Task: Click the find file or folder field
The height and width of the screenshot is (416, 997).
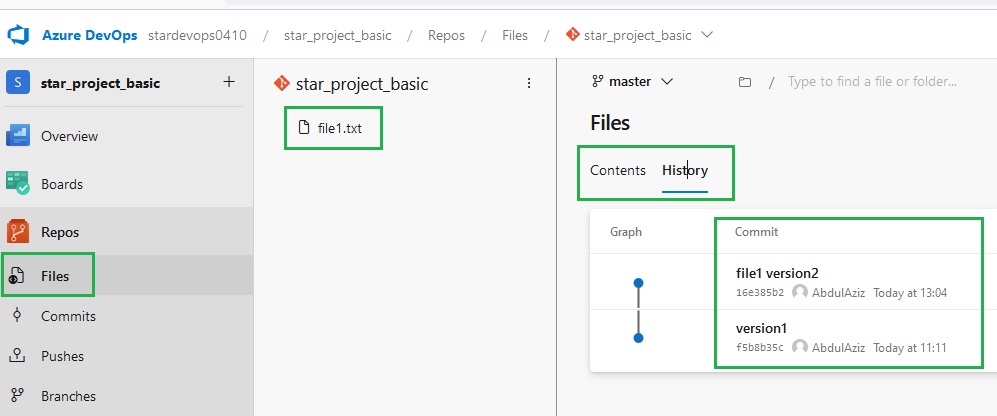Action: click(872, 81)
